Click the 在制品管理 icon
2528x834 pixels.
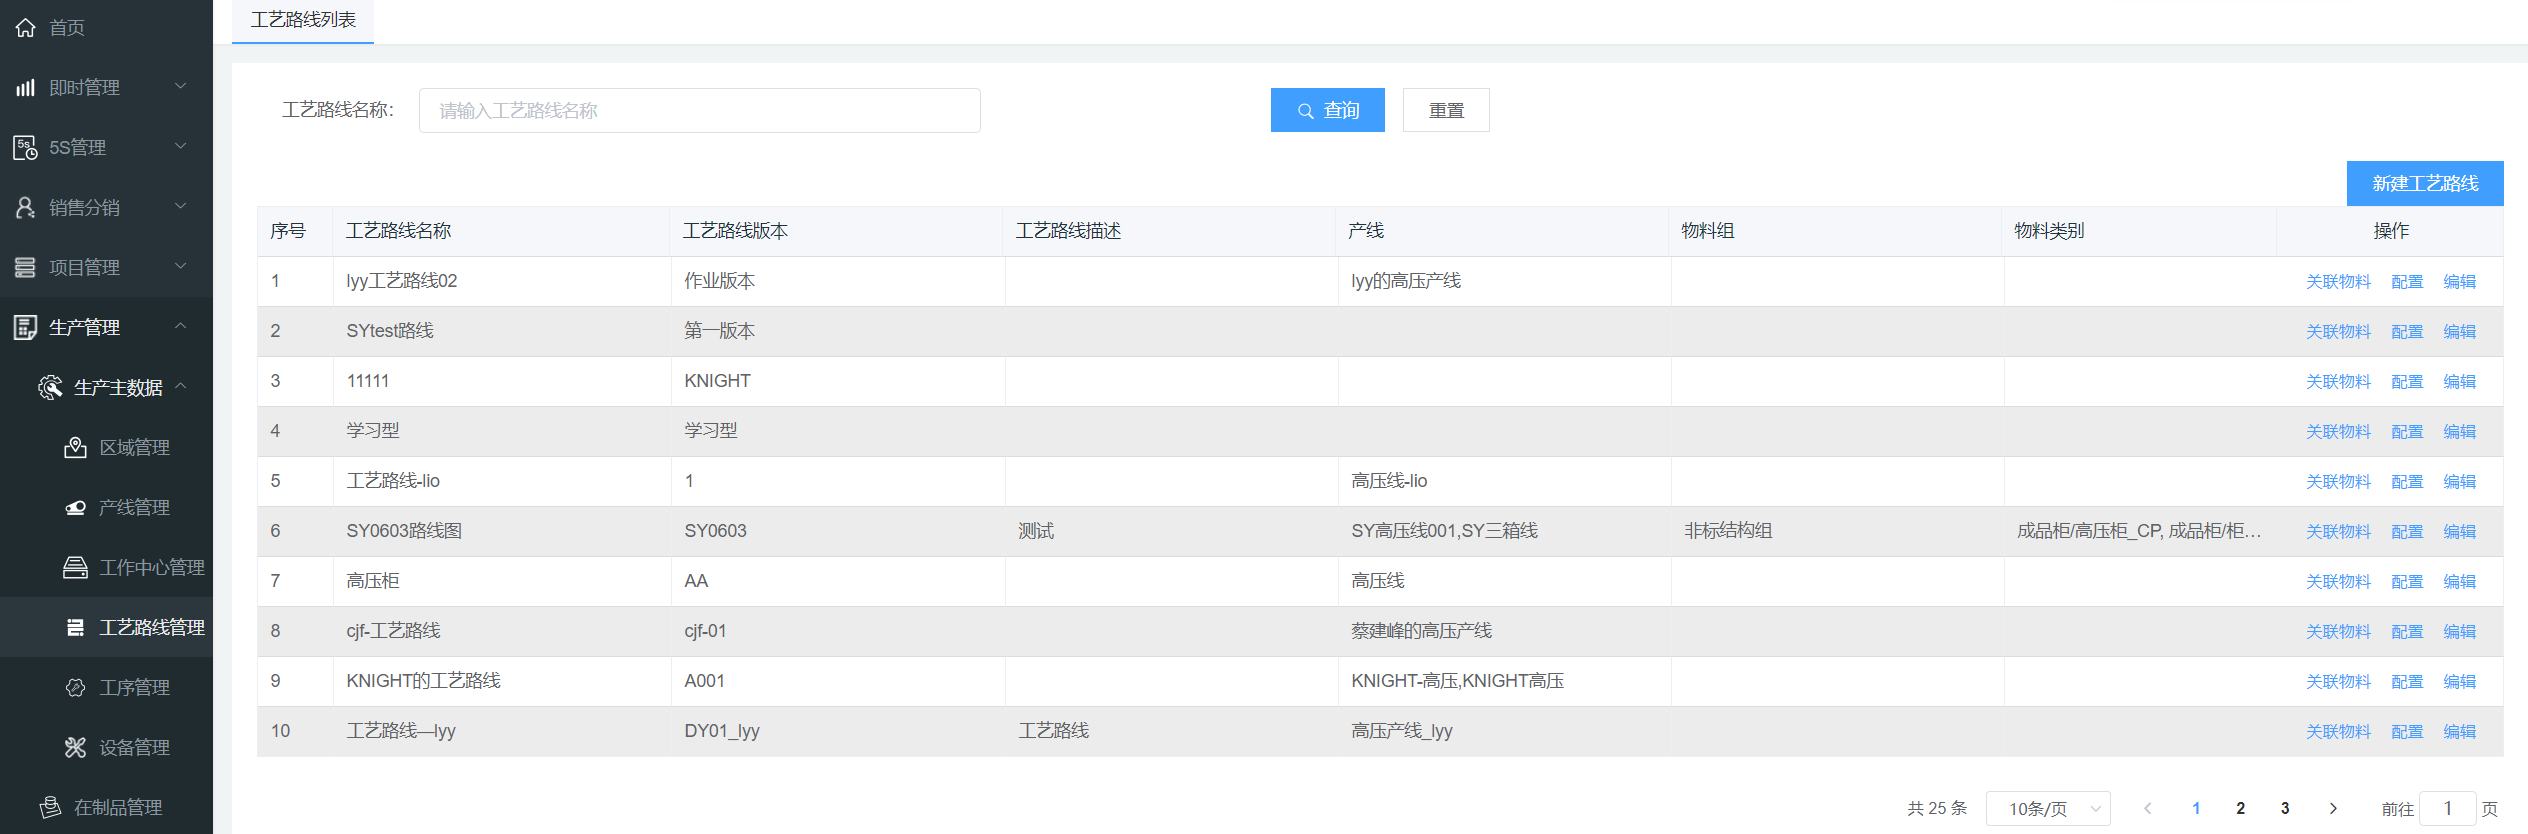point(50,807)
